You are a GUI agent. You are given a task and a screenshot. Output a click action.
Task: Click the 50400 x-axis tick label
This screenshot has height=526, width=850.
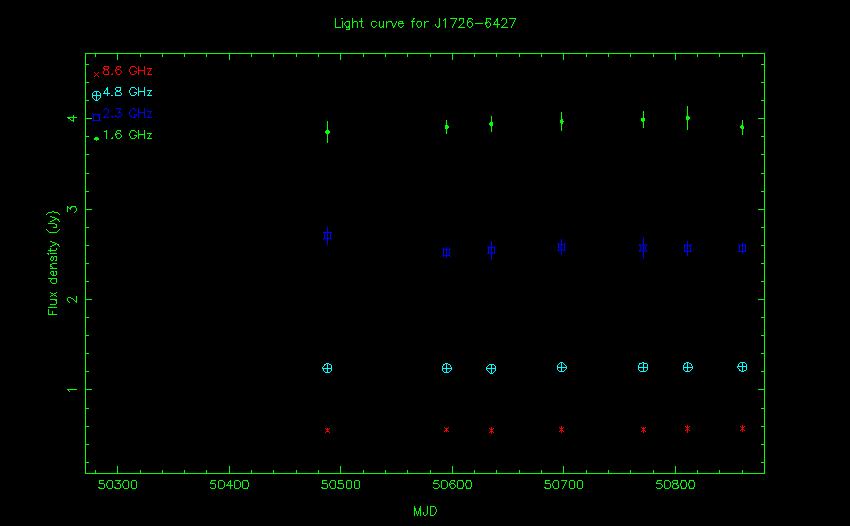[x=229, y=485]
